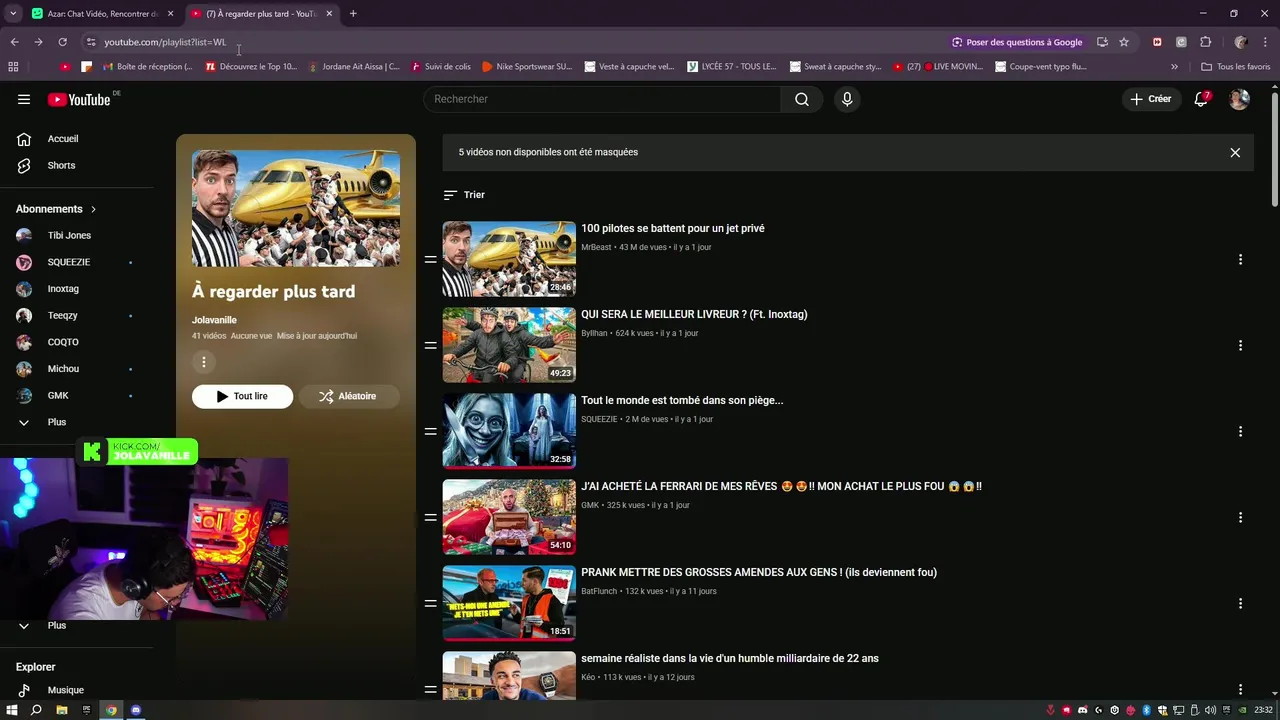This screenshot has height=720, width=1280.
Task: Open the SQUEEZIE subscription channel
Action: point(69,262)
